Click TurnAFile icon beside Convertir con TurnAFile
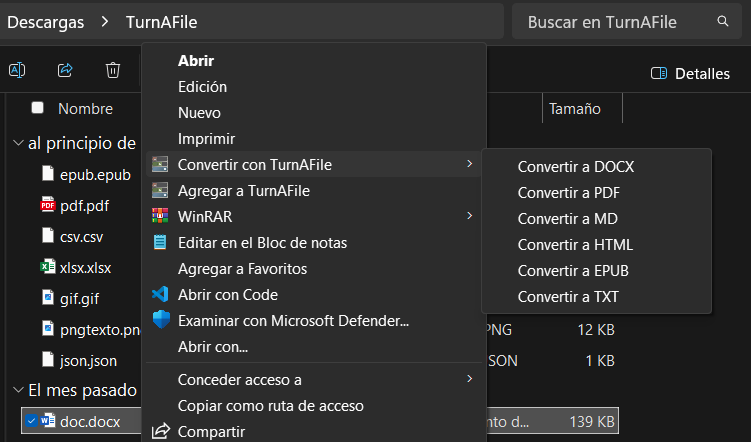The image size is (751, 442). pos(160,164)
